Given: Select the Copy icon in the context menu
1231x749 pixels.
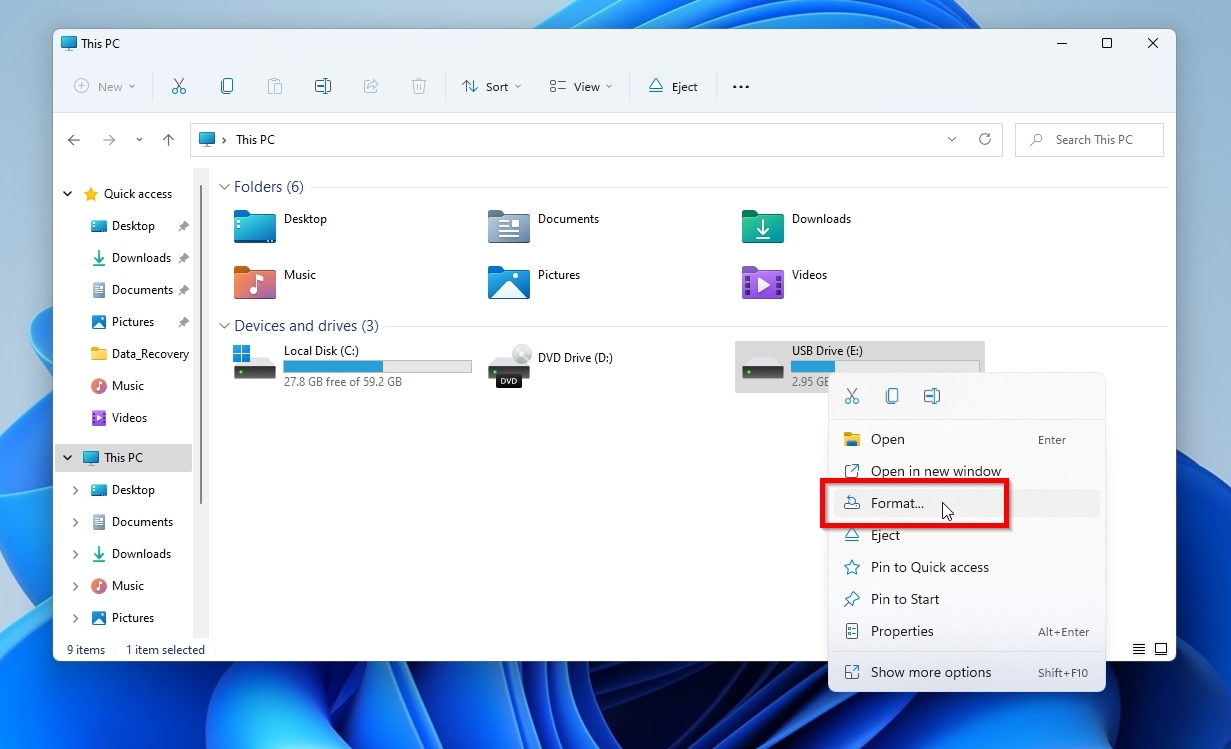Looking at the screenshot, I should (x=892, y=396).
